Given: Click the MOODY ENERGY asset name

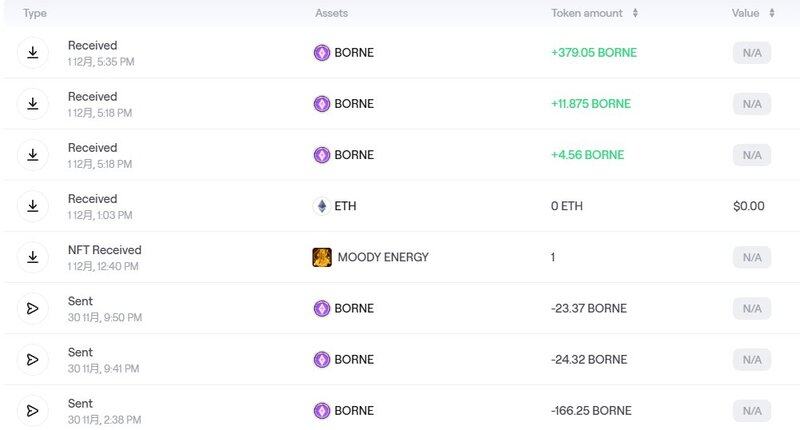Looking at the screenshot, I should pyautogui.click(x=383, y=257).
